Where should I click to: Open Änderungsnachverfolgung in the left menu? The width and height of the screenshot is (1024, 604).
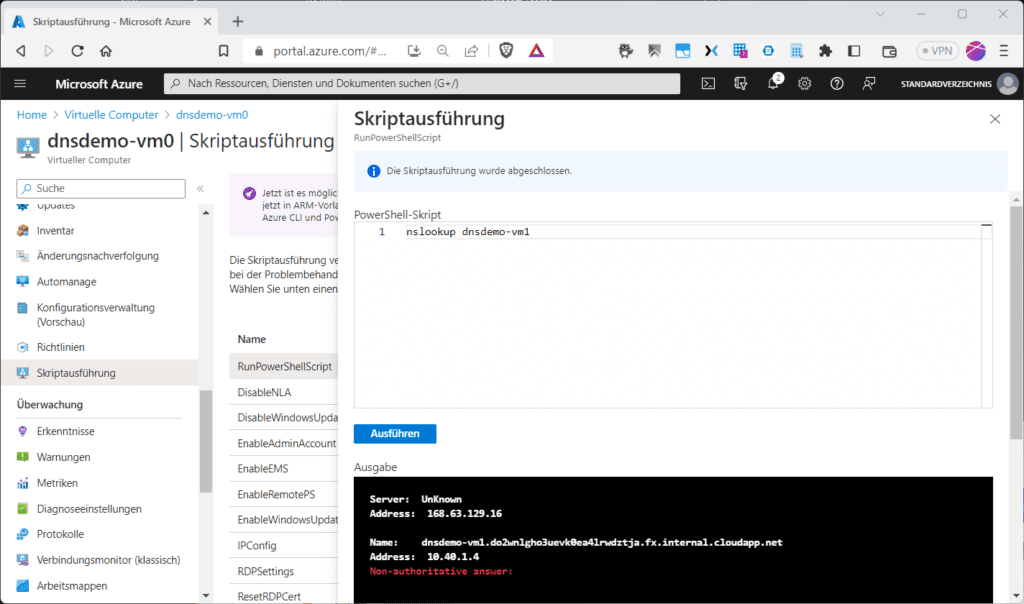97,256
